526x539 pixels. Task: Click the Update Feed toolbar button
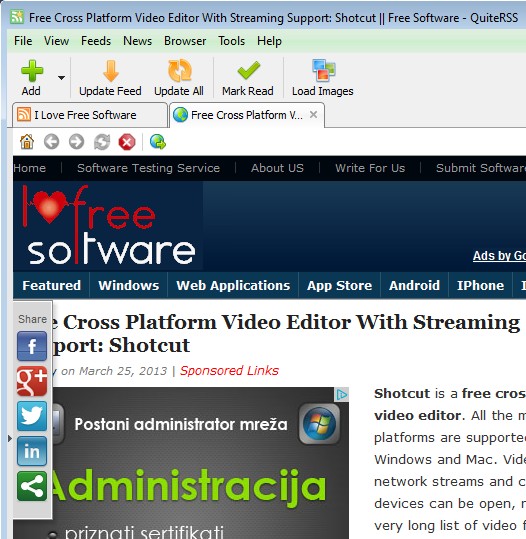point(110,78)
